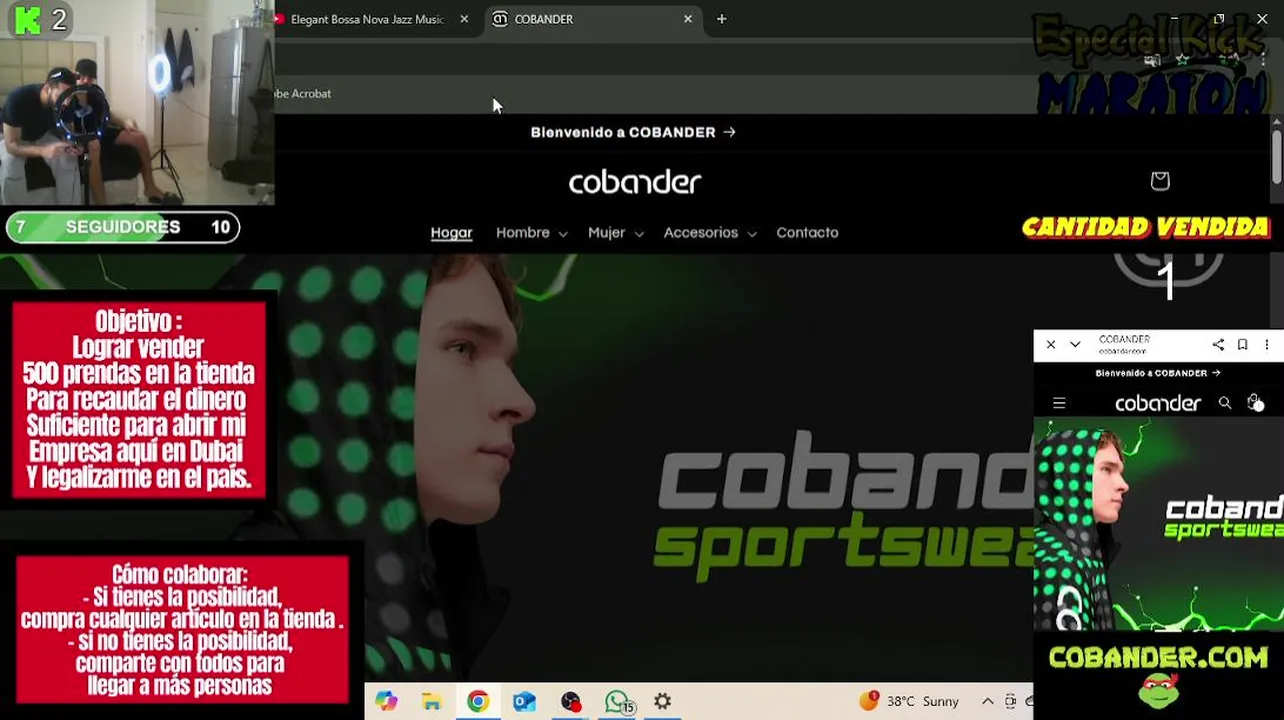Image resolution: width=1284 pixels, height=720 pixels.
Task: Click the share icon in mobile preview
Action: [1218, 345]
